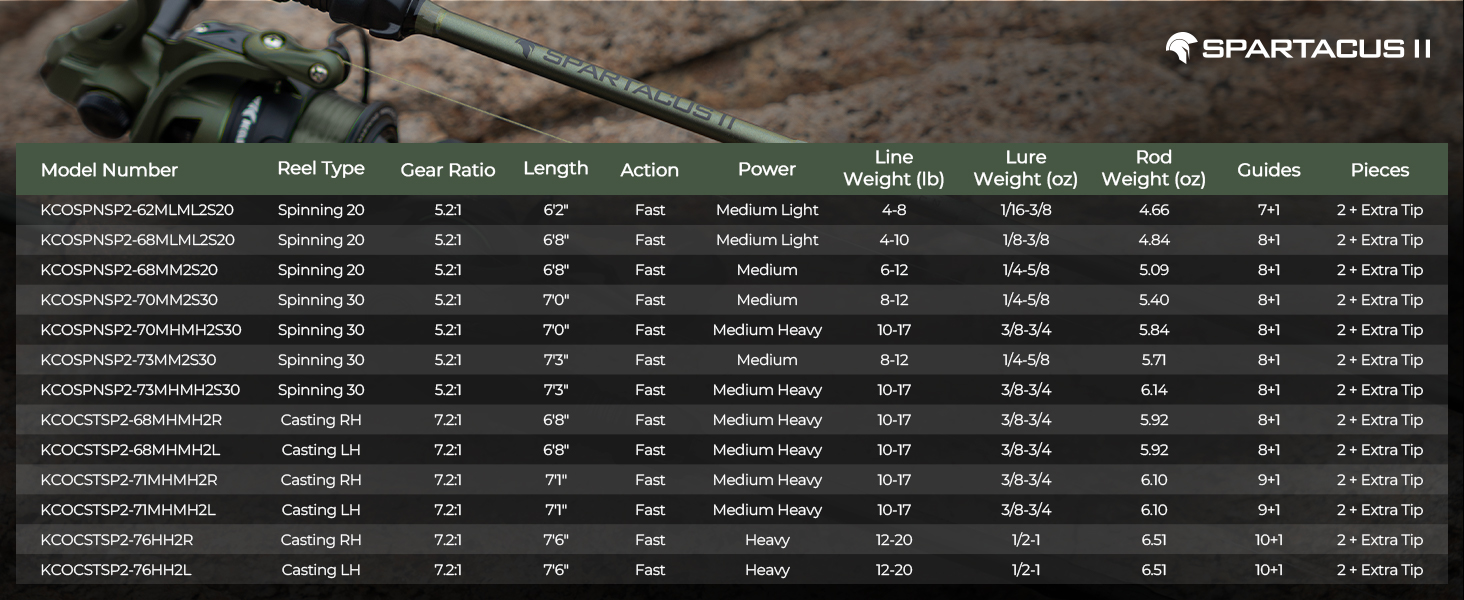This screenshot has height=600, width=1464.
Task: Click the 4.66 rod weight value
Action: coord(1154,210)
